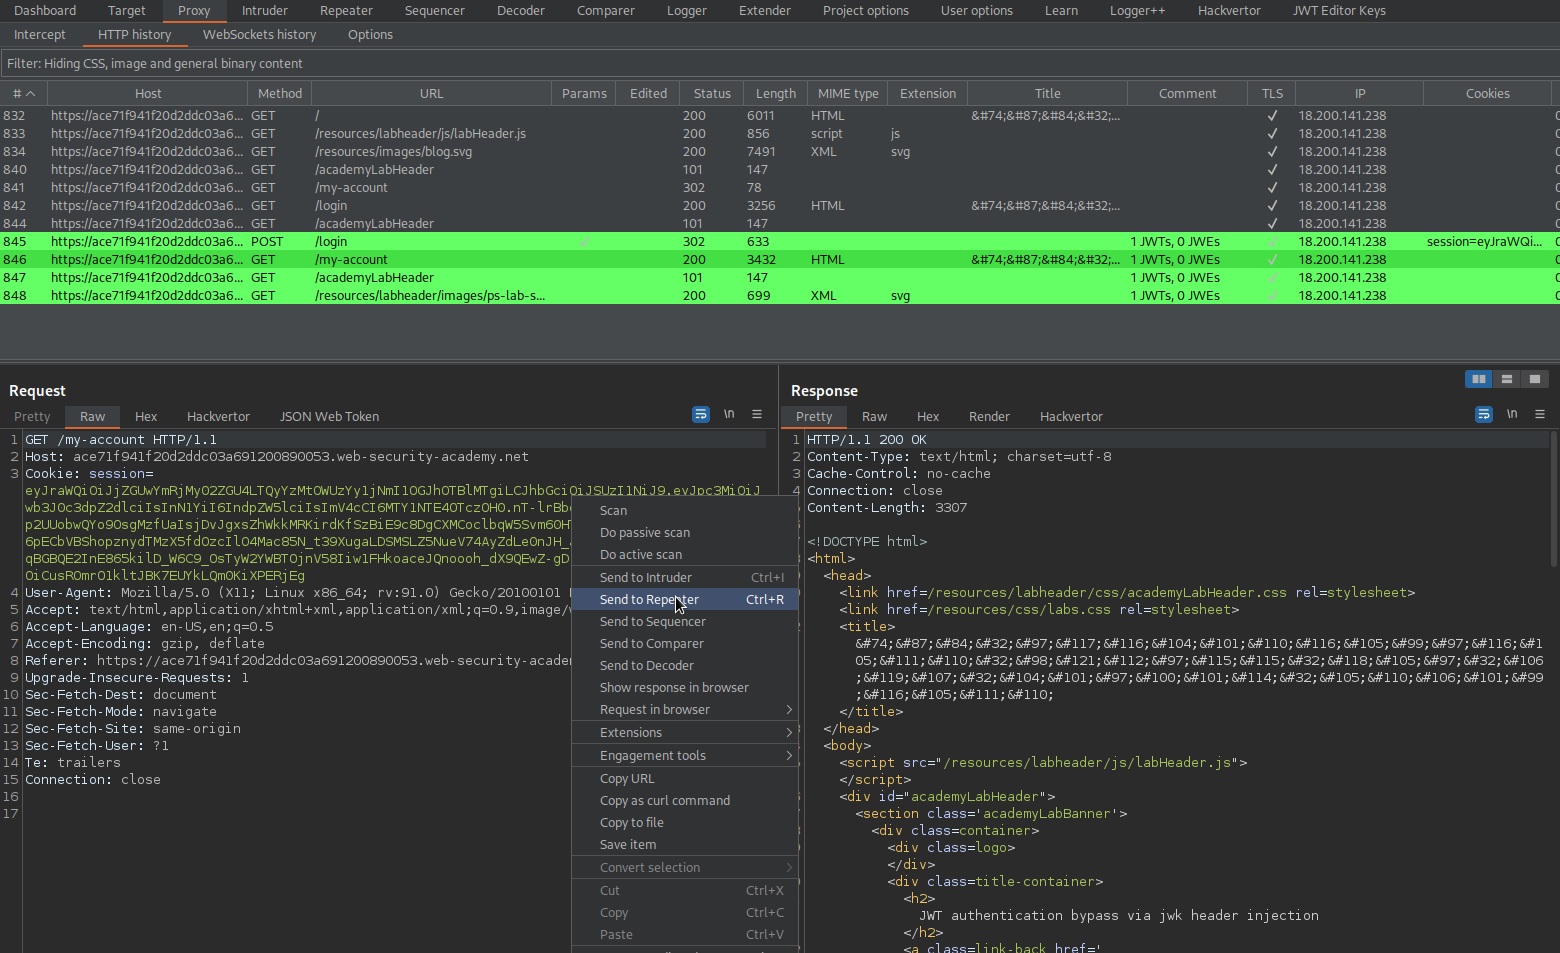The image size is (1560, 953).
Task: Switch to top-bottom layout view icon
Action: click(1506, 379)
